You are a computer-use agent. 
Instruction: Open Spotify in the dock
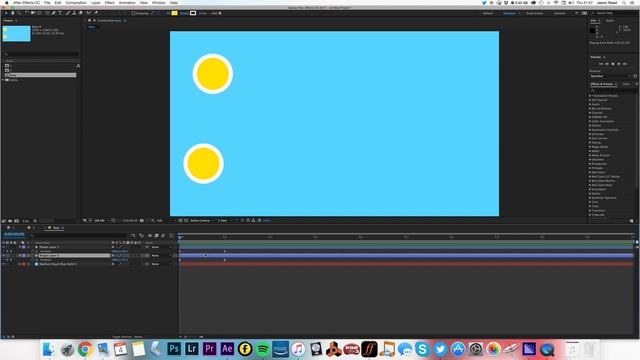[262, 349]
